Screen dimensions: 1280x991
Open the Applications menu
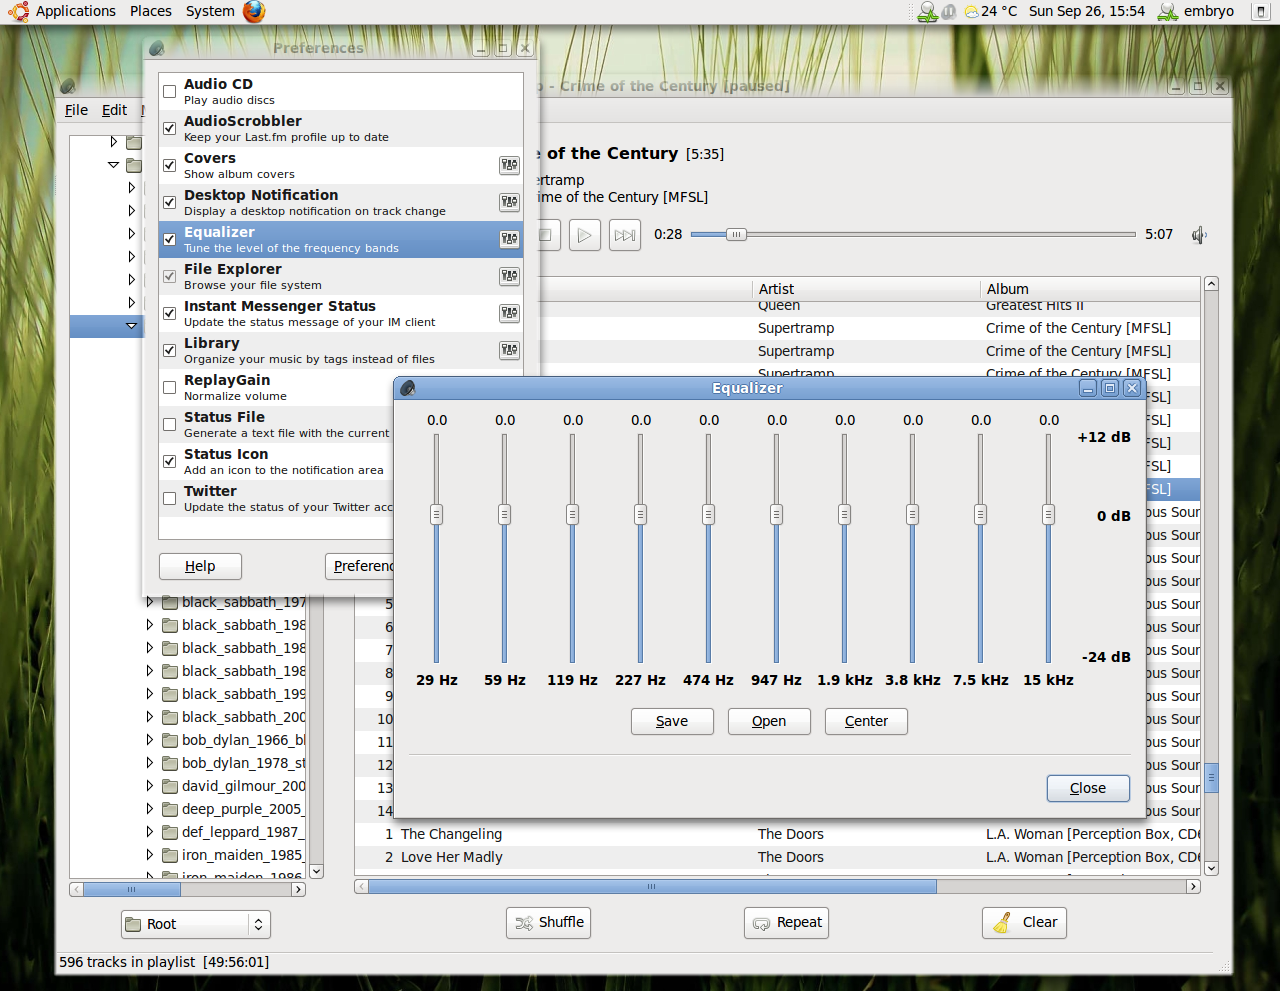point(76,11)
